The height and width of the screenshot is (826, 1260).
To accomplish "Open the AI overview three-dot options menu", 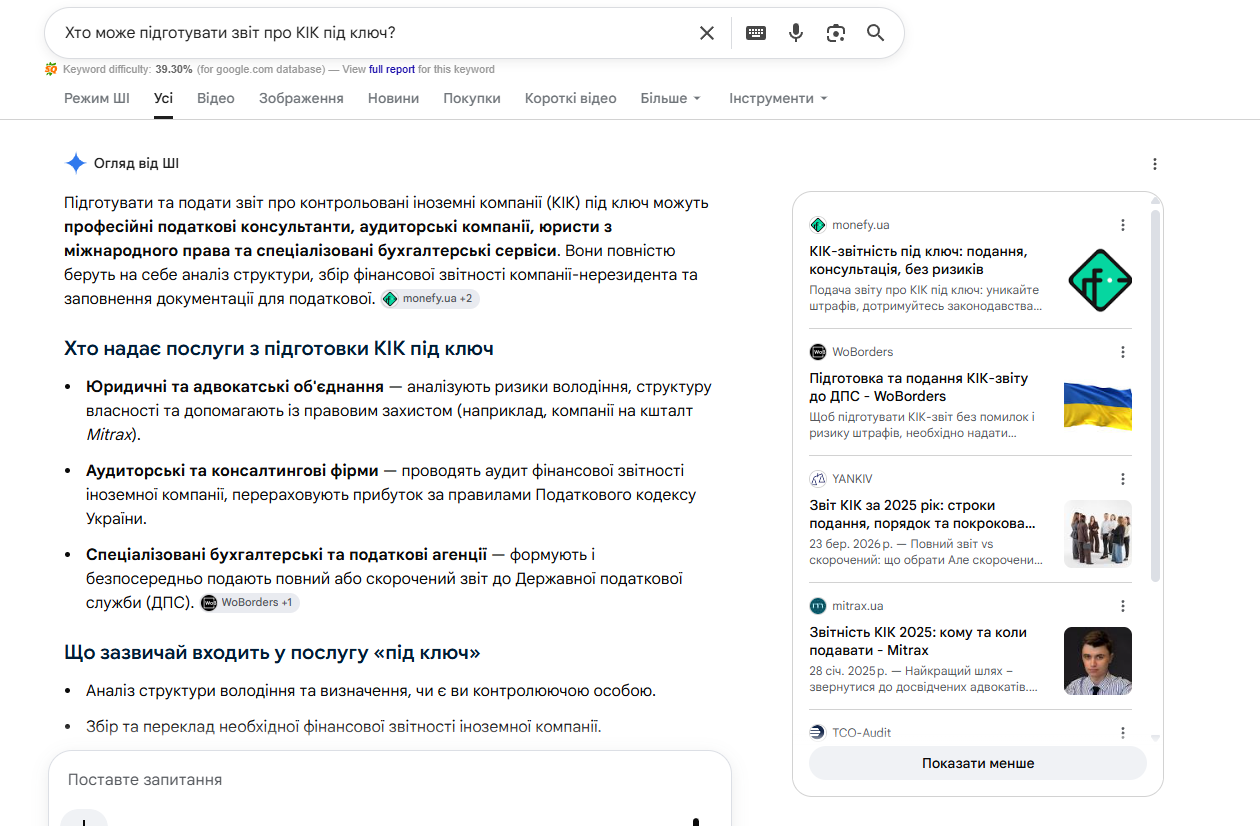I will coord(1155,164).
